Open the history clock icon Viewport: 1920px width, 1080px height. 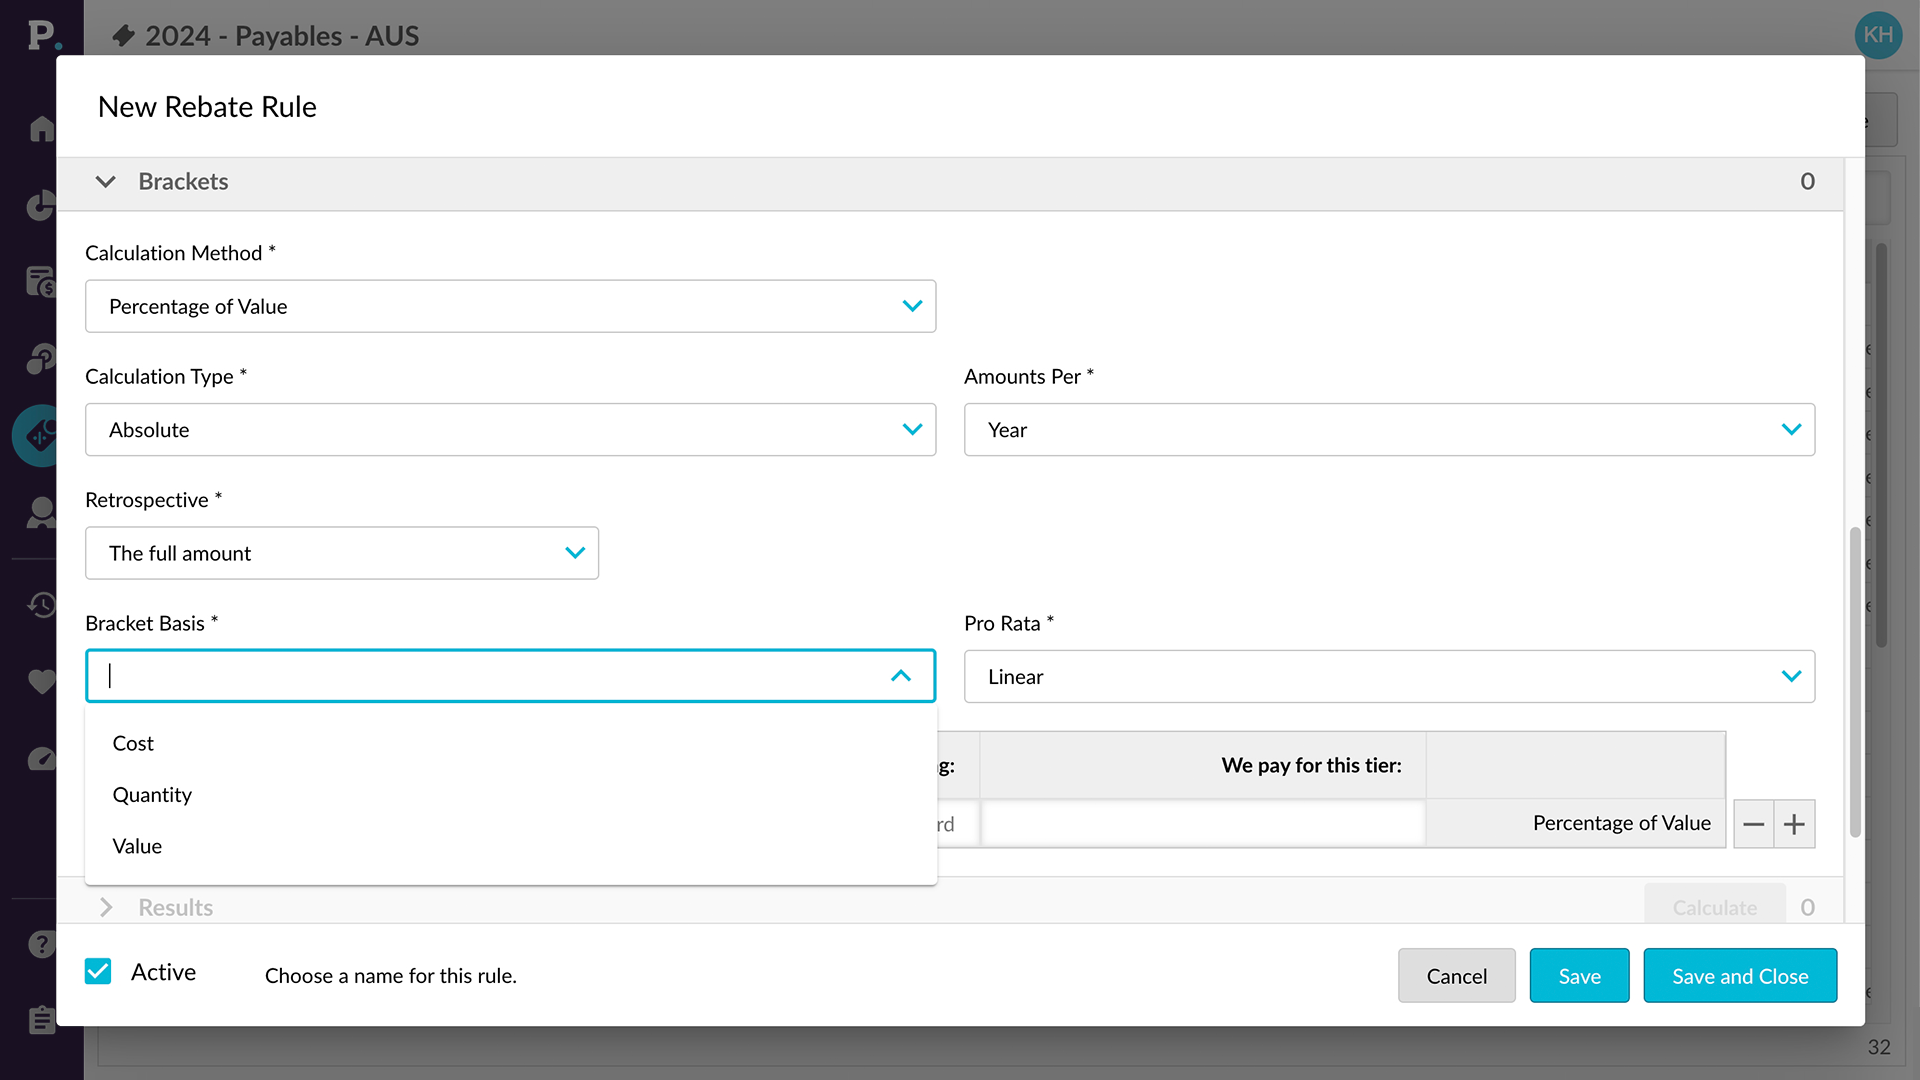pos(41,604)
